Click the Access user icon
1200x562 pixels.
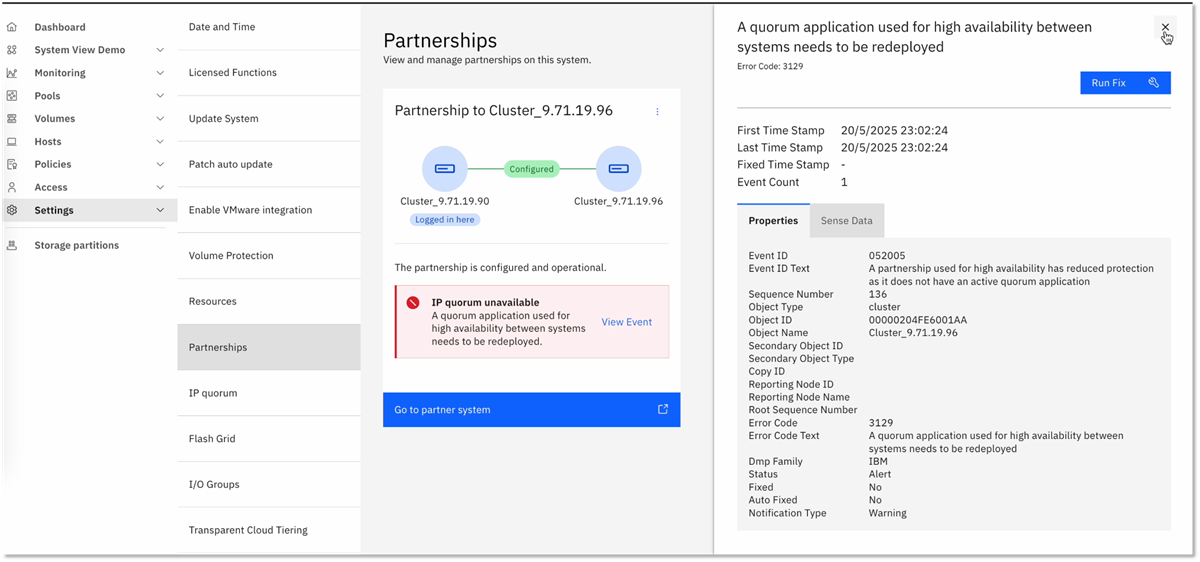click(12, 187)
